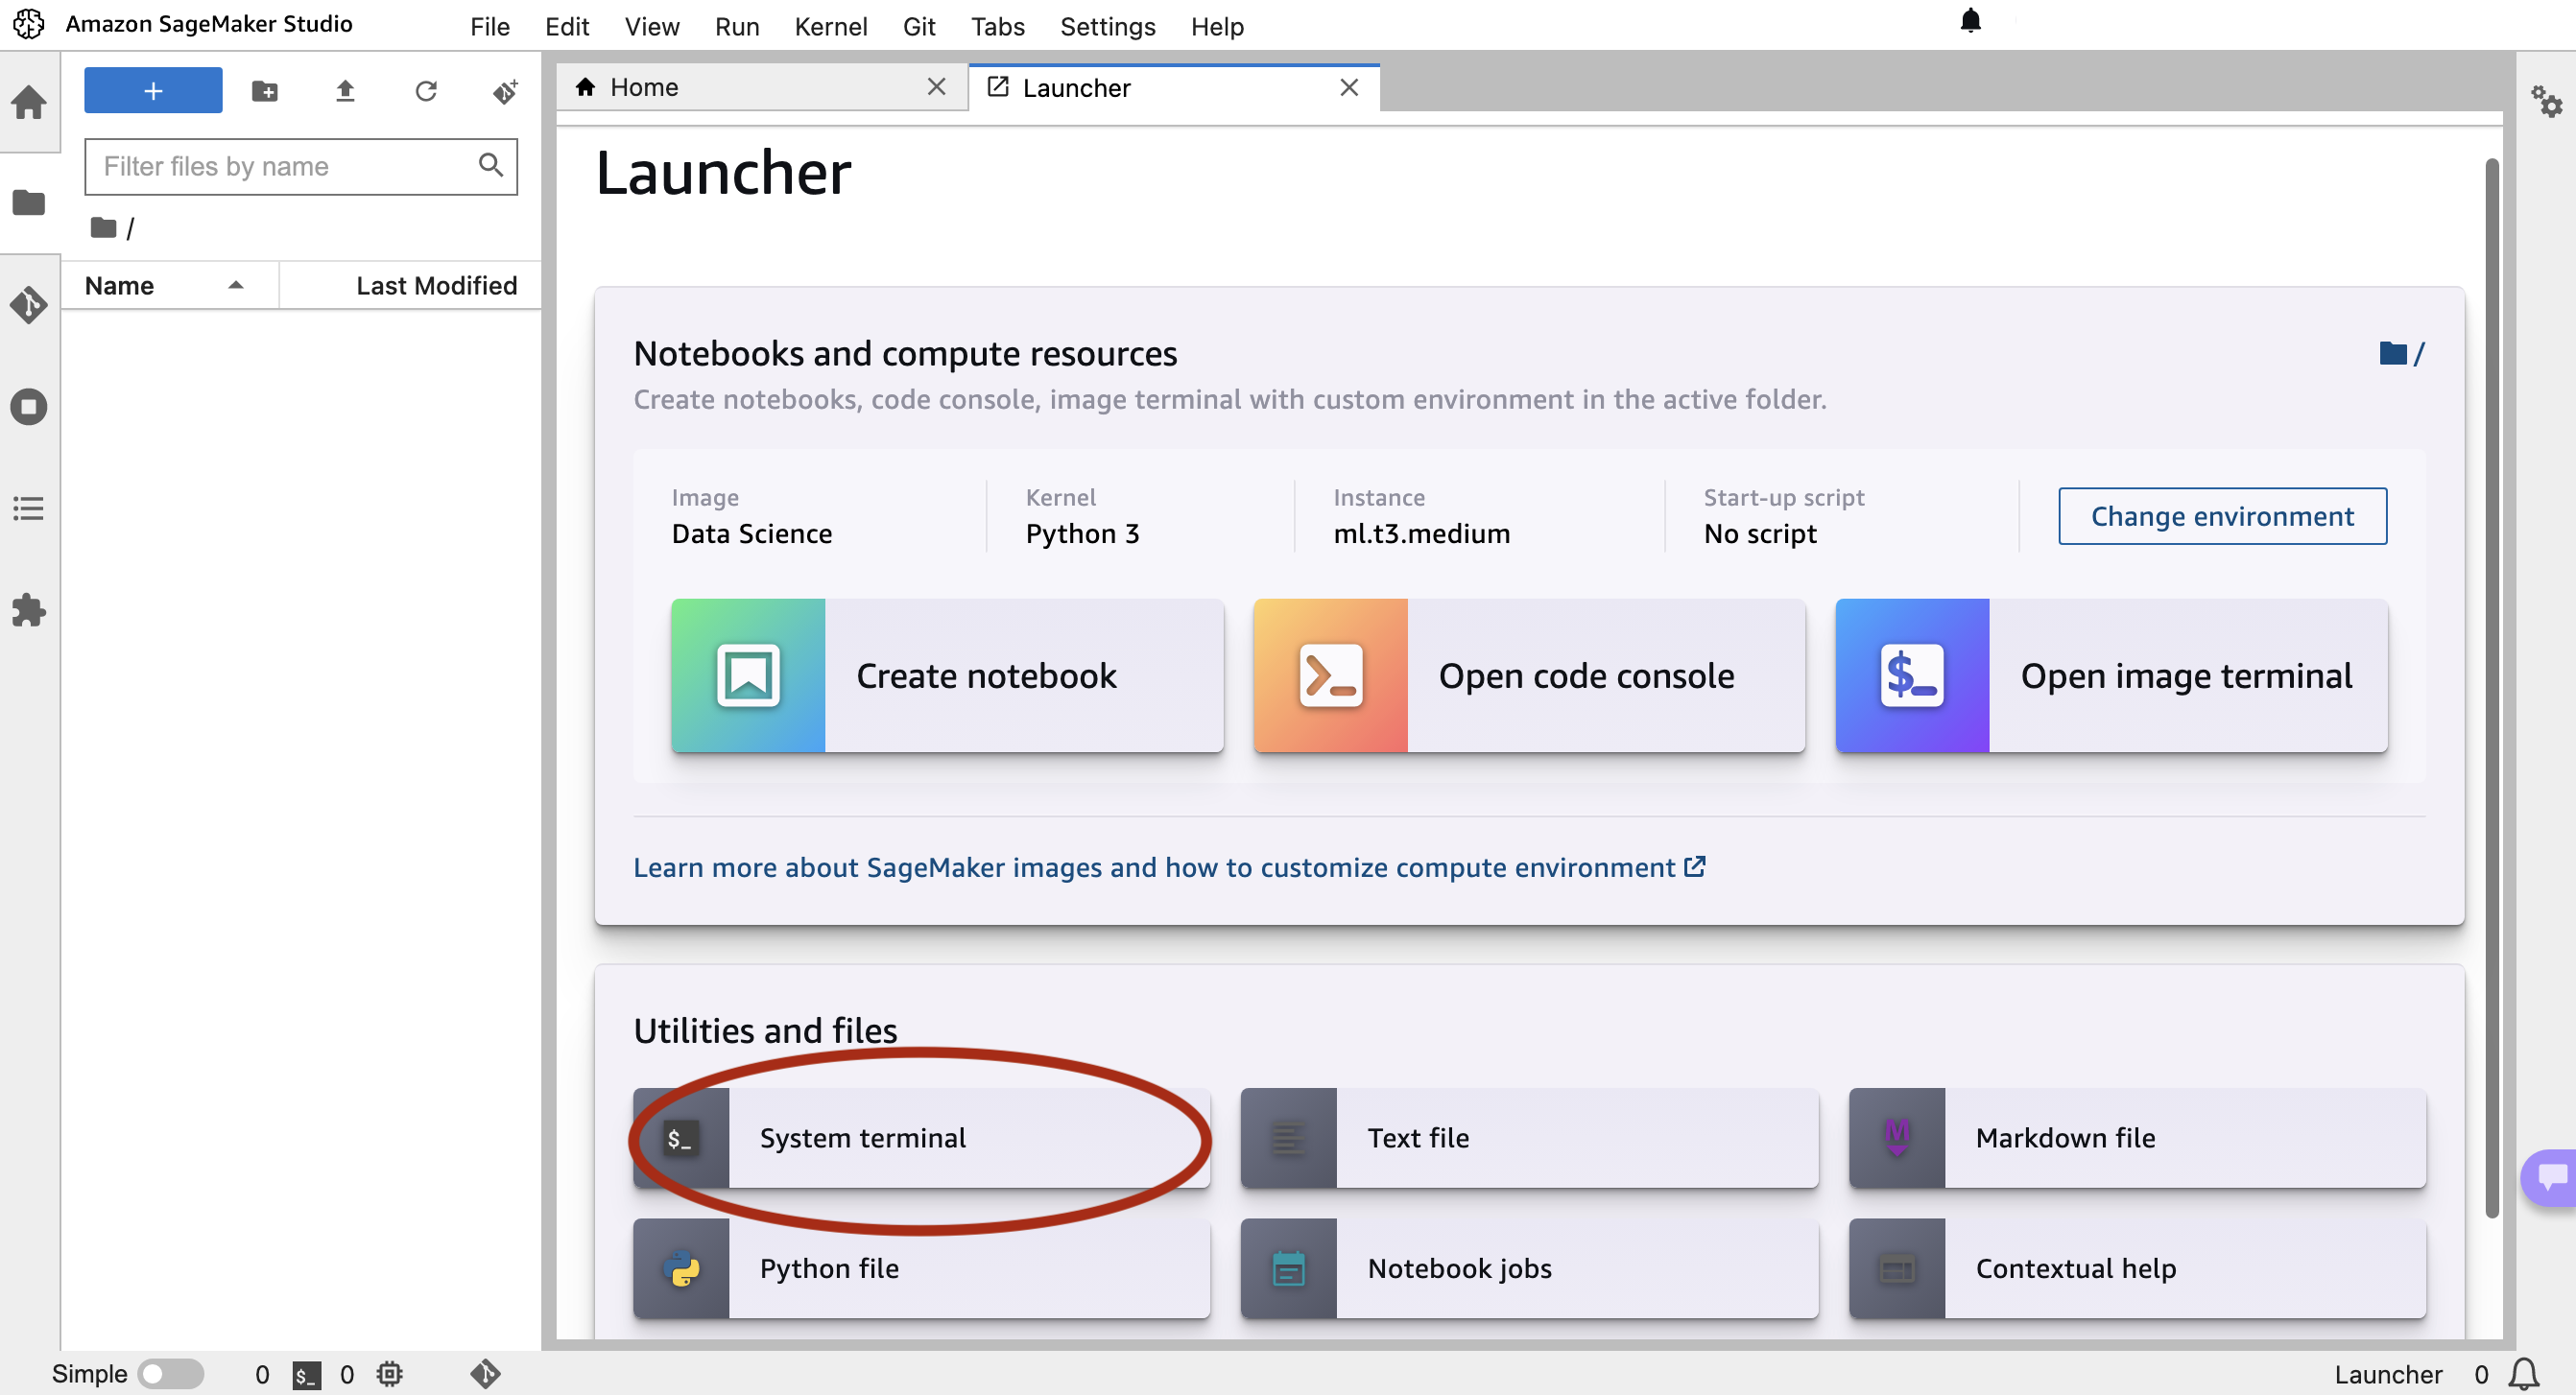The width and height of the screenshot is (2576, 1395).
Task: Refresh the file browser list
Action: pyautogui.click(x=426, y=91)
